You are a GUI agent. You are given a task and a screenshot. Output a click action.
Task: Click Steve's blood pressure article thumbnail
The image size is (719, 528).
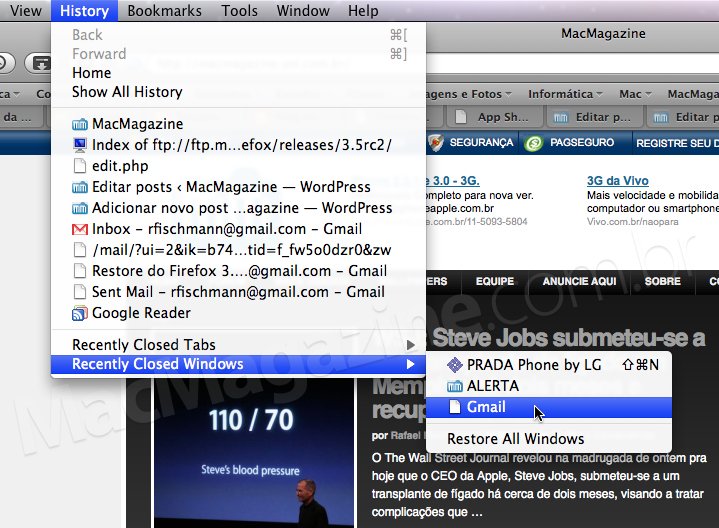coord(254,453)
